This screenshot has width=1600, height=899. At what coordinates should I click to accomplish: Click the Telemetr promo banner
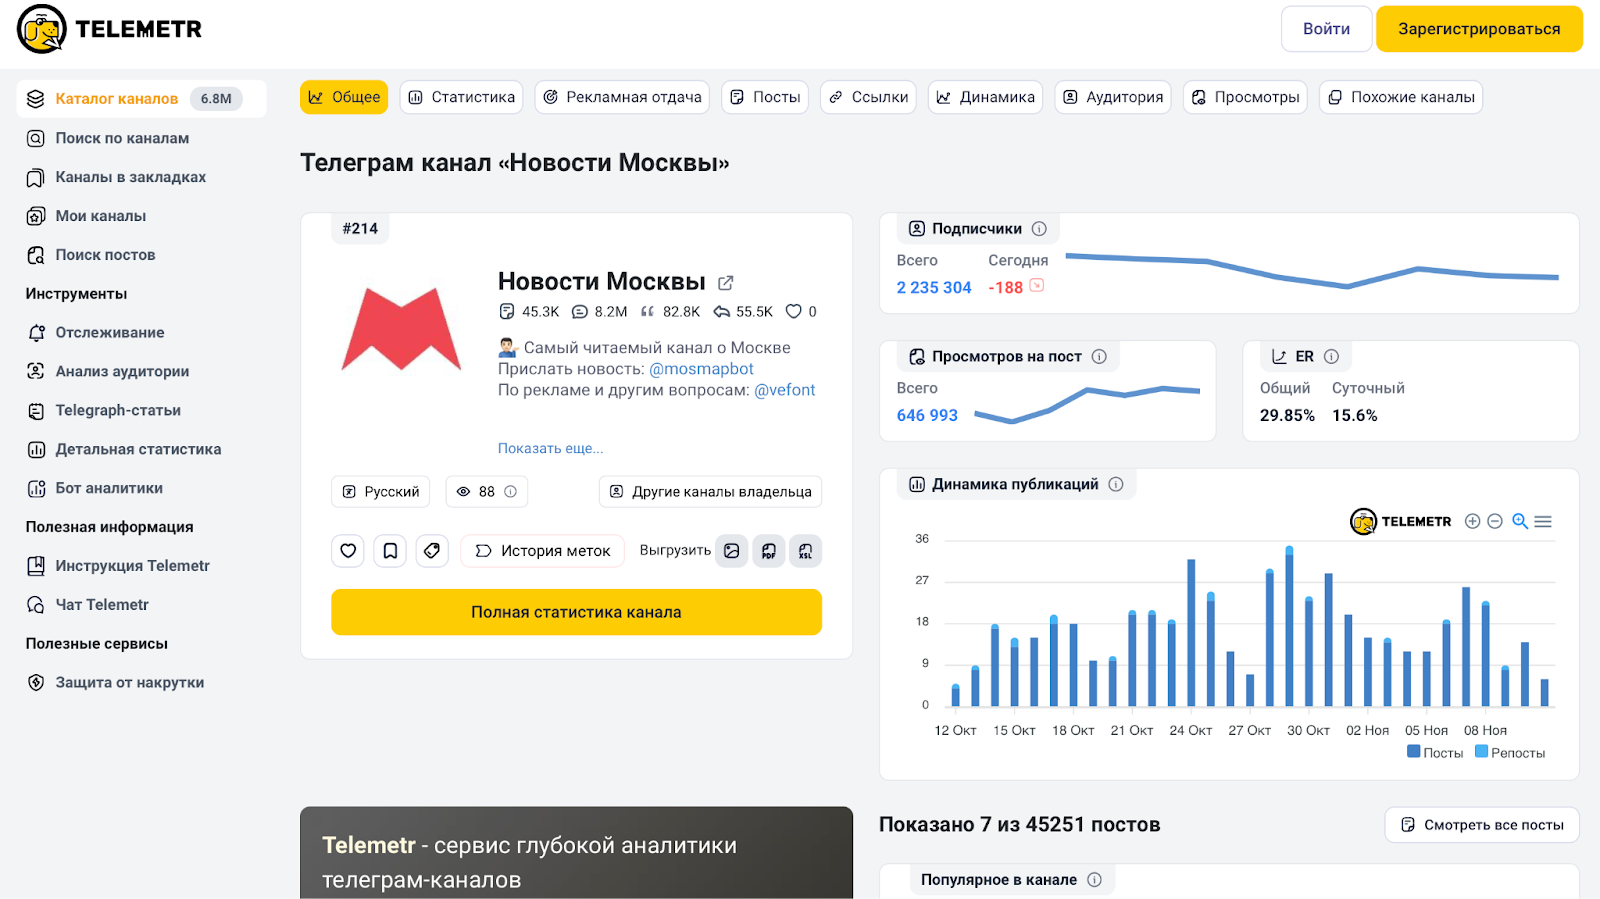tap(576, 853)
